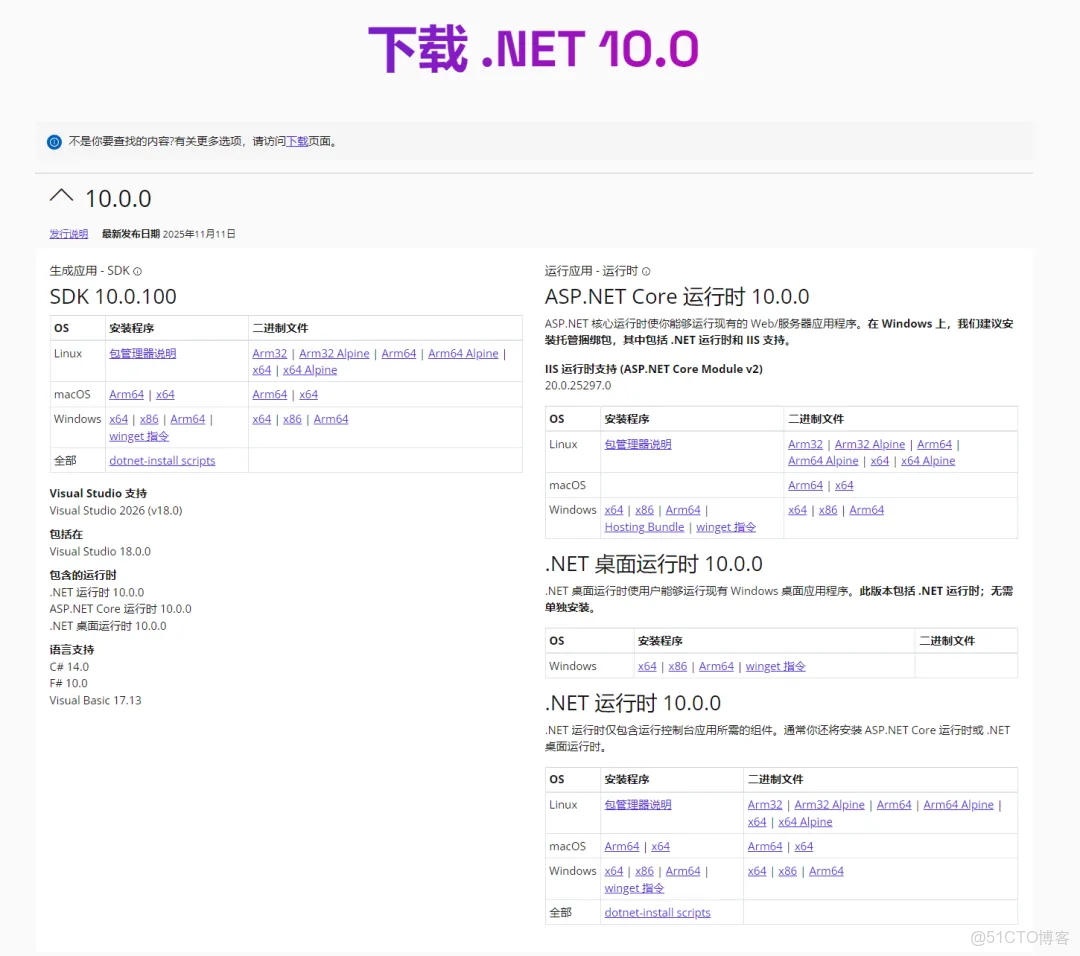Open dotnet-install scripts in the .NET 运行时 table
The height and width of the screenshot is (956, 1080).
coord(657,912)
